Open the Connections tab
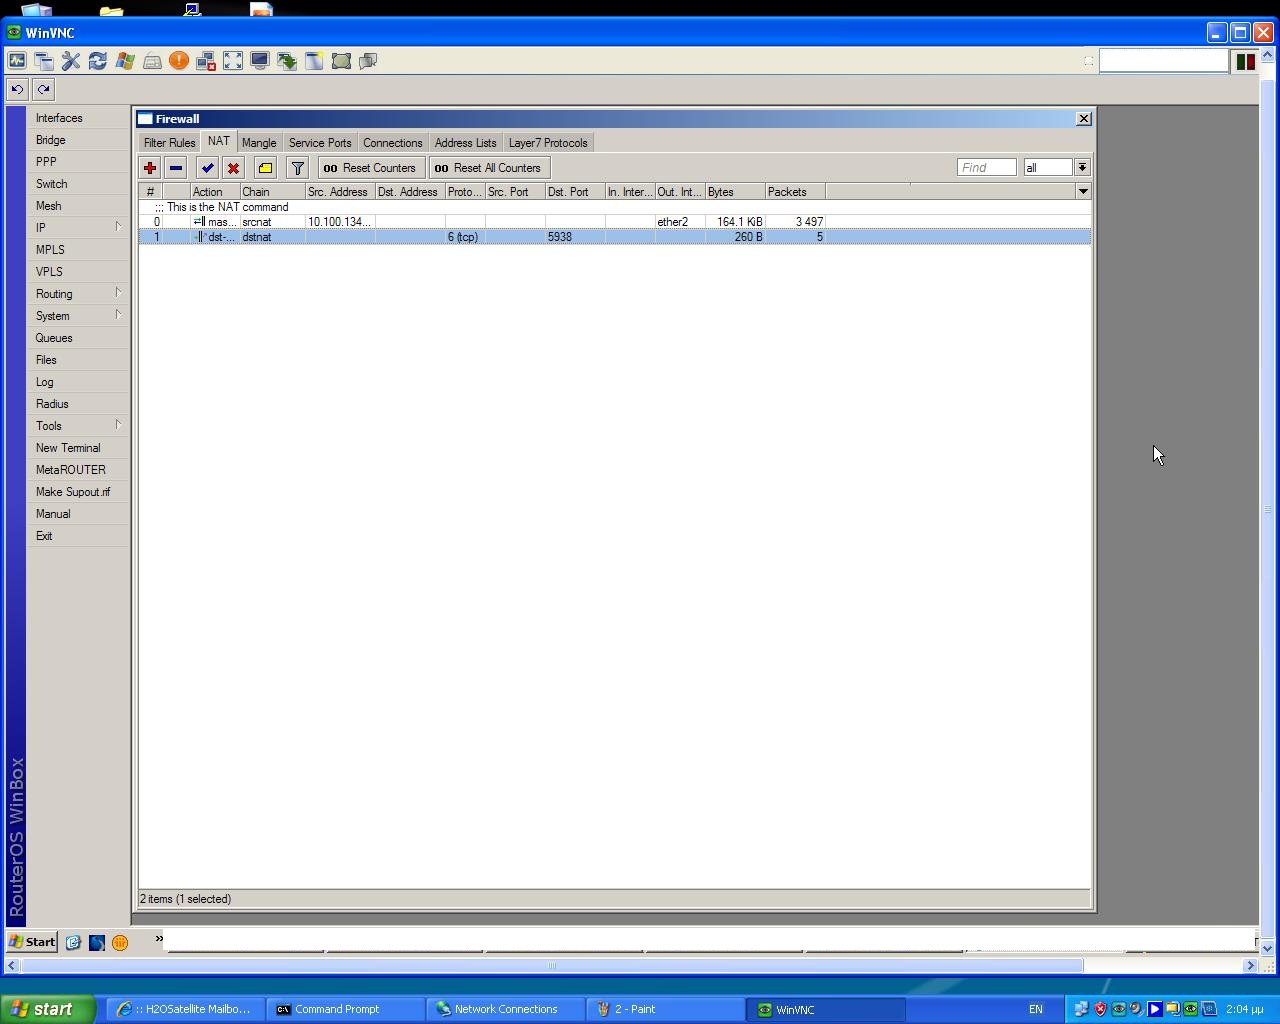The width and height of the screenshot is (1280, 1024). click(x=392, y=143)
